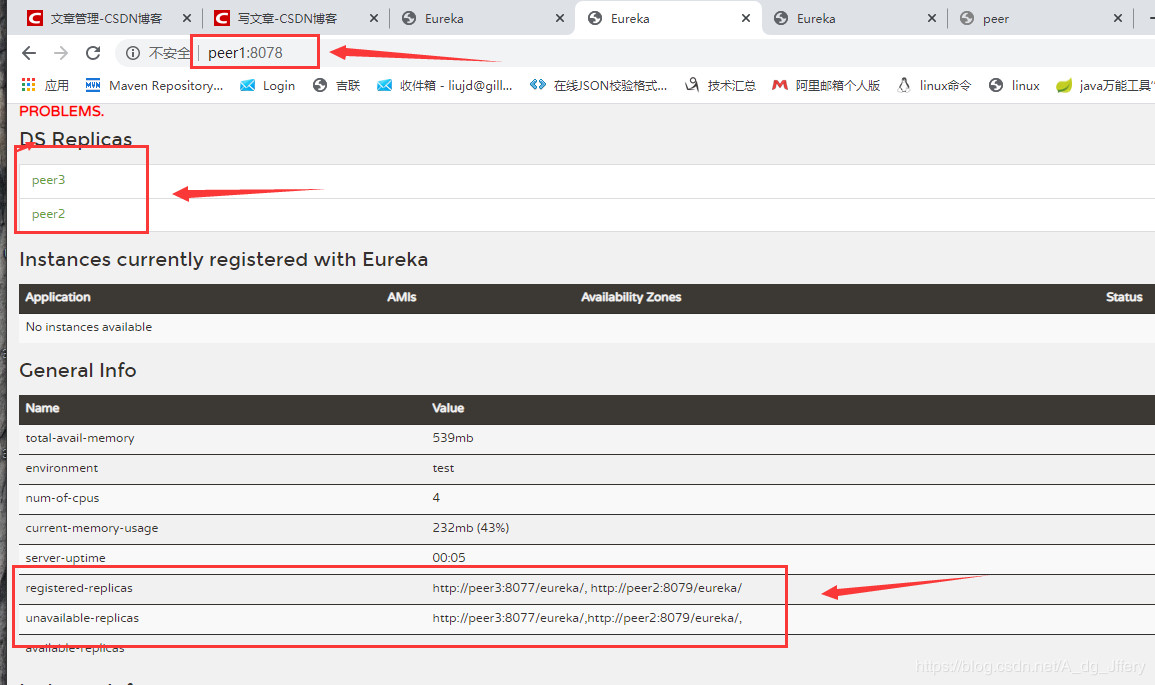Open the 技术汇总 bookmark

tap(720, 86)
